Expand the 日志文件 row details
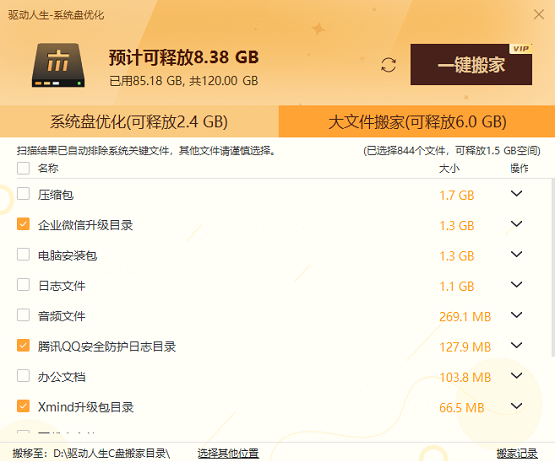The image size is (555, 462). [517, 285]
